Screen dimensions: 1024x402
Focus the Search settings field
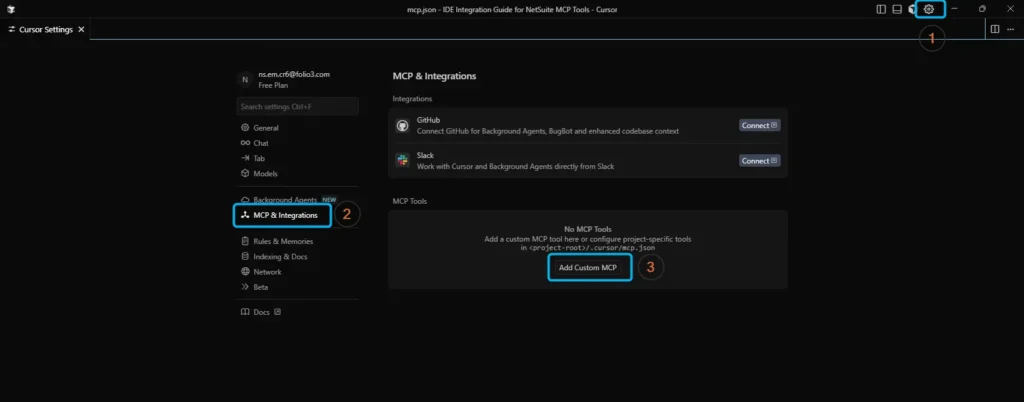(297, 106)
